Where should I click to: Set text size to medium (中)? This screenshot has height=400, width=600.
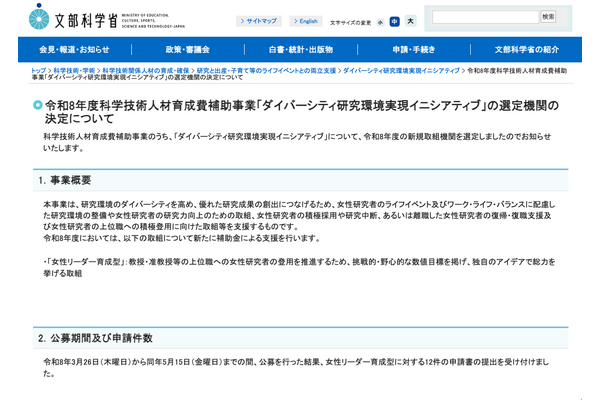coord(395,22)
